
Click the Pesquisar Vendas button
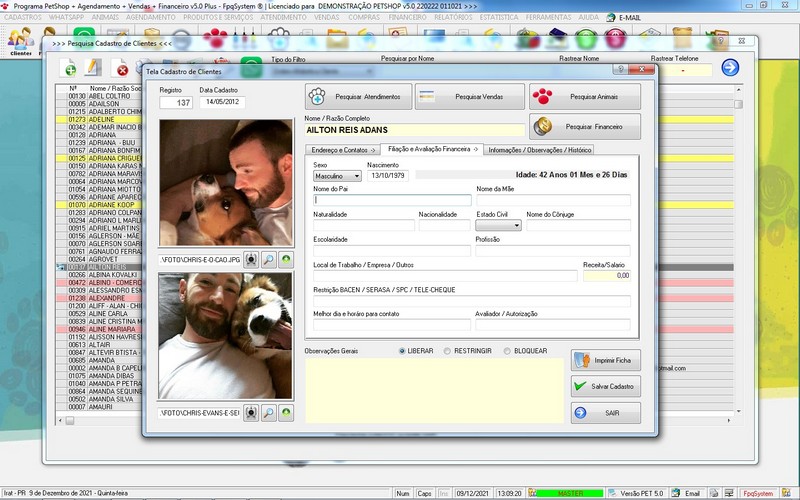point(469,96)
